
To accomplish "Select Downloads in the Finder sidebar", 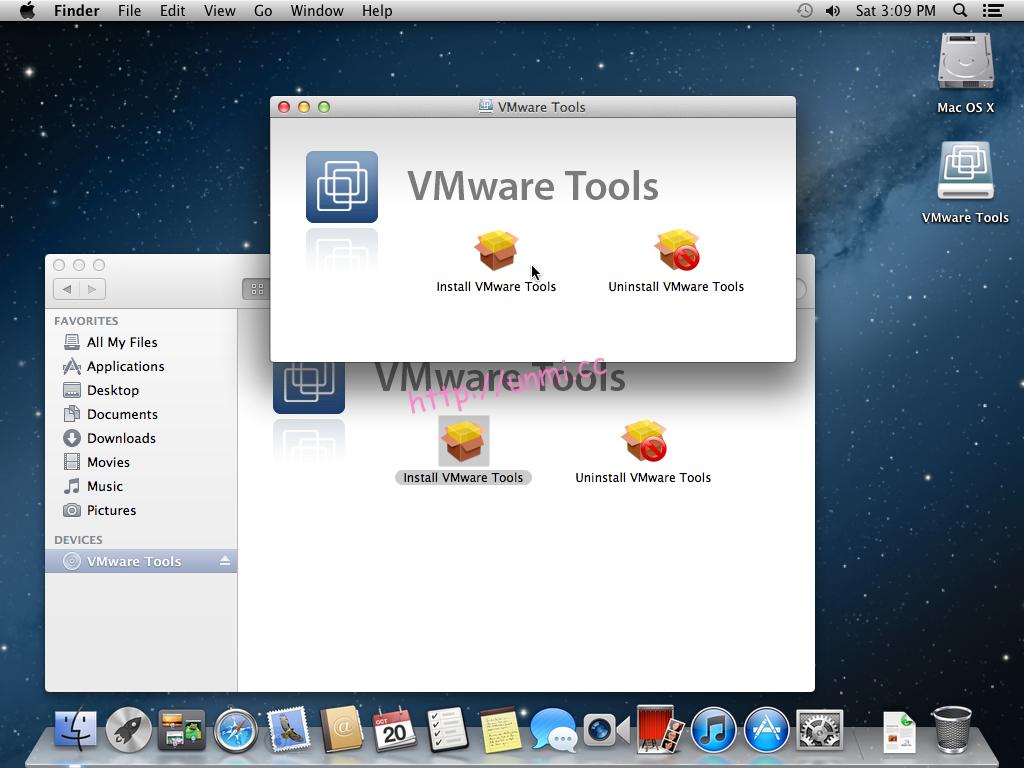I will [x=120, y=438].
